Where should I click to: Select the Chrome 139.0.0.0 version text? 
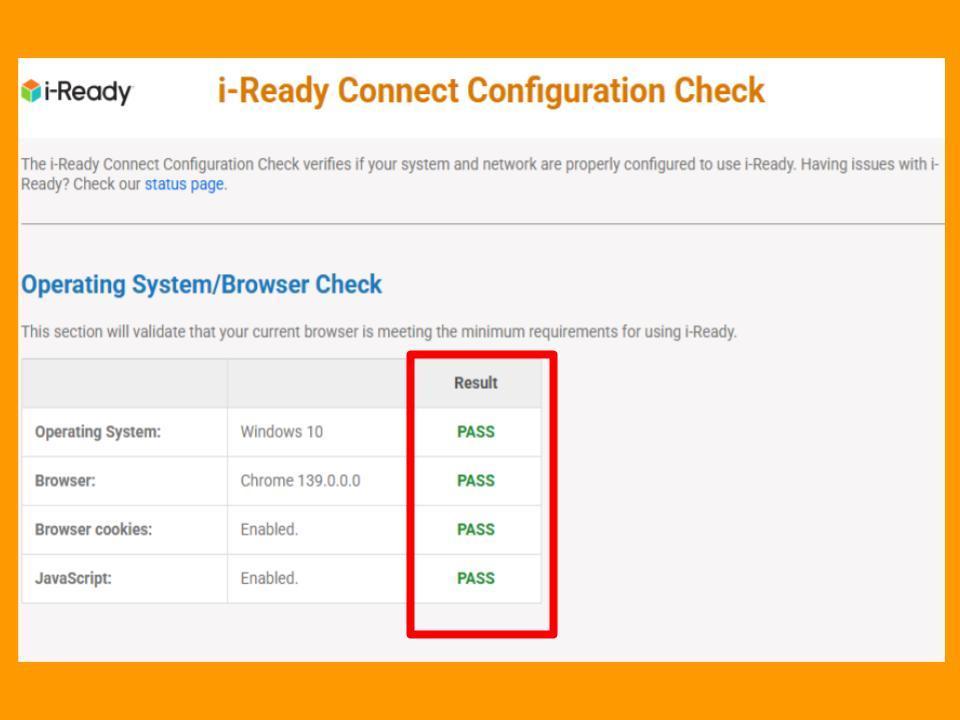coord(300,481)
